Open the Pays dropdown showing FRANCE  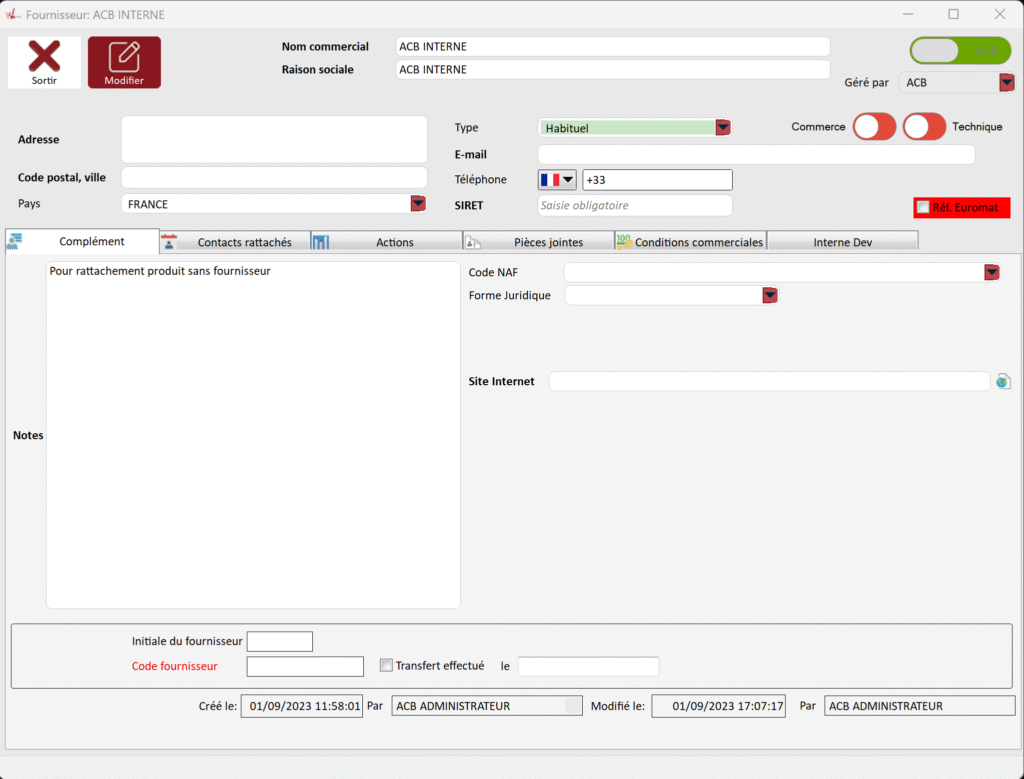pos(418,204)
